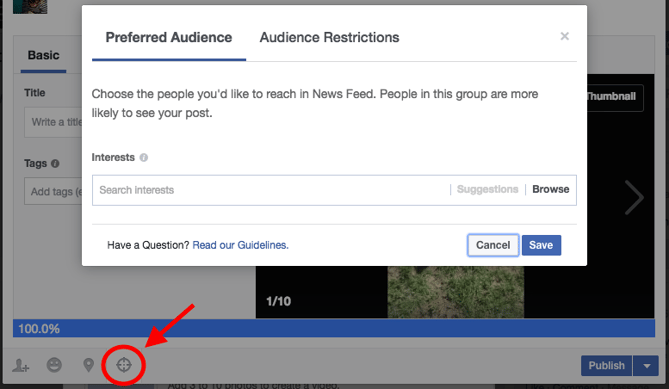Click the Interests info icon
This screenshot has height=389, width=669.
pos(144,157)
